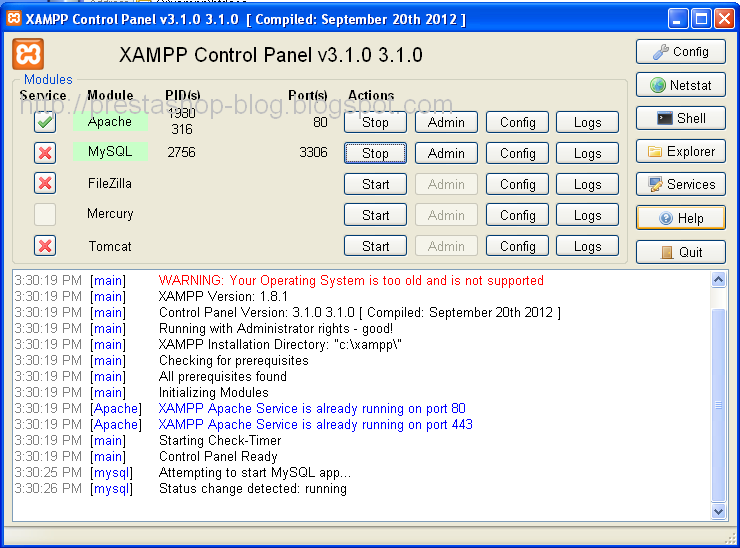Click 'Starting Check-Timer' log line

click(x=220, y=440)
